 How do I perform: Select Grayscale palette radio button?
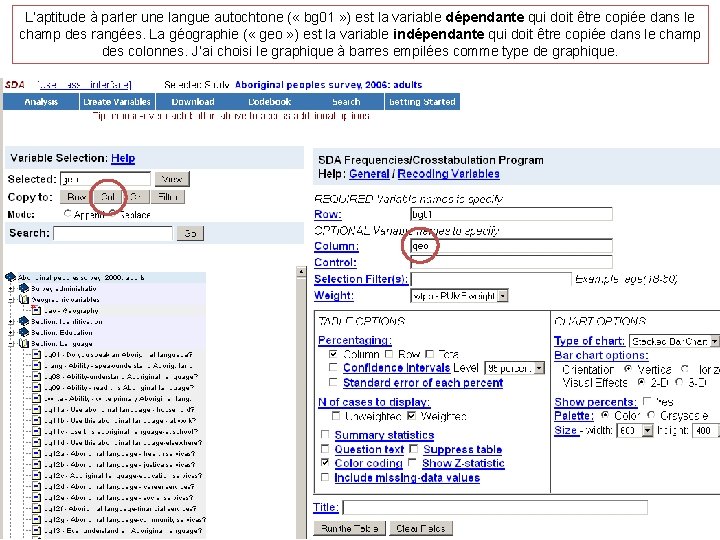pos(651,415)
